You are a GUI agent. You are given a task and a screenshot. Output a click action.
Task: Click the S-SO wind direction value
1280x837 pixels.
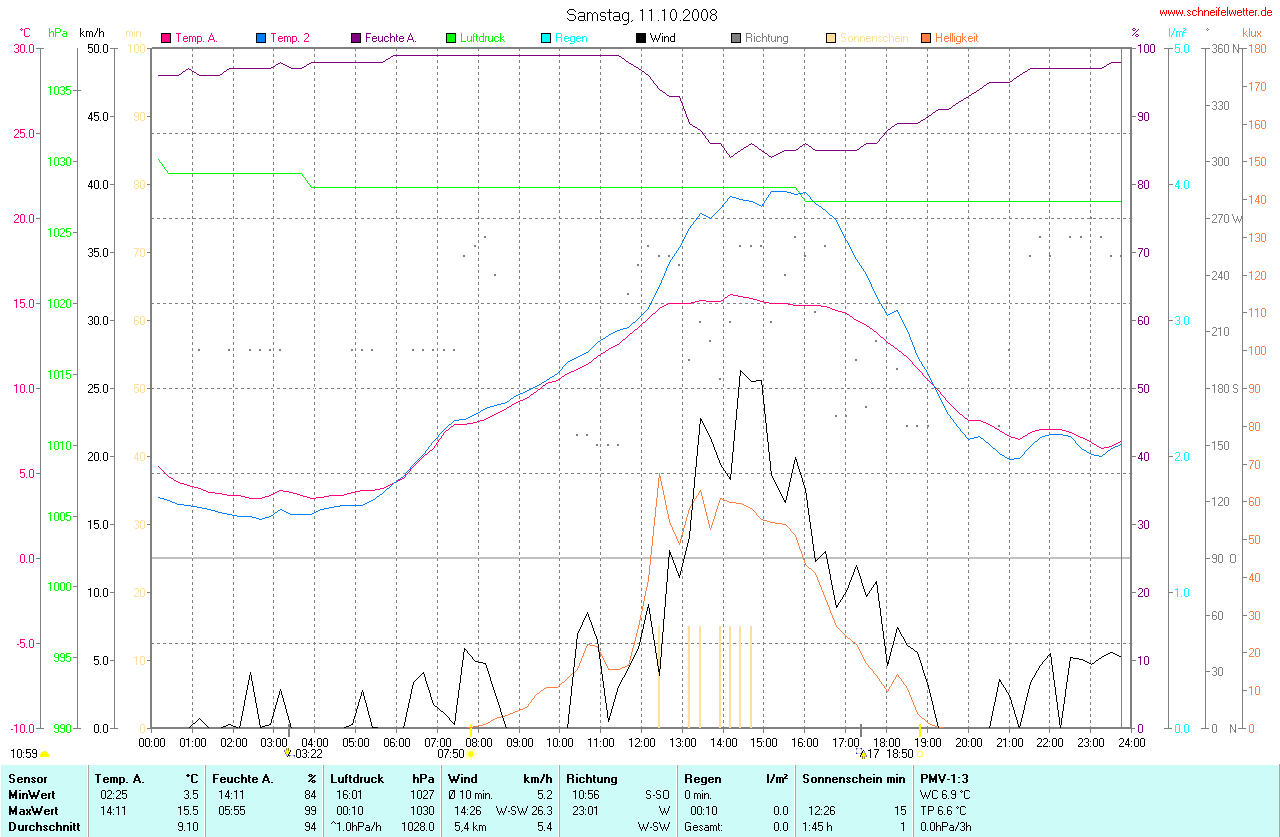(655, 794)
